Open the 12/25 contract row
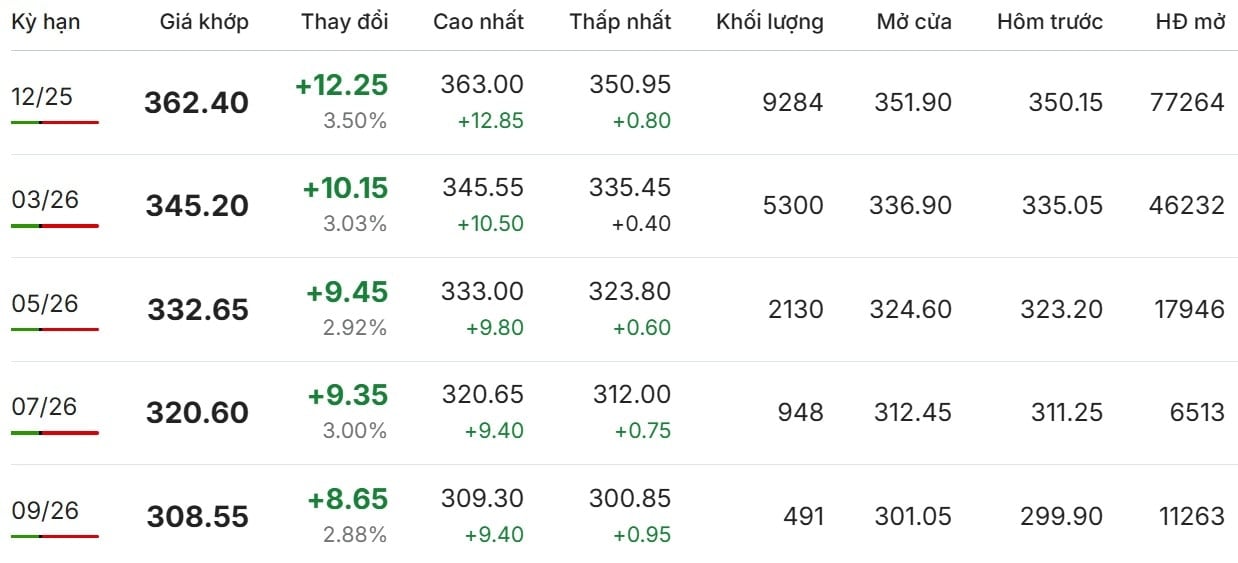 (42, 97)
